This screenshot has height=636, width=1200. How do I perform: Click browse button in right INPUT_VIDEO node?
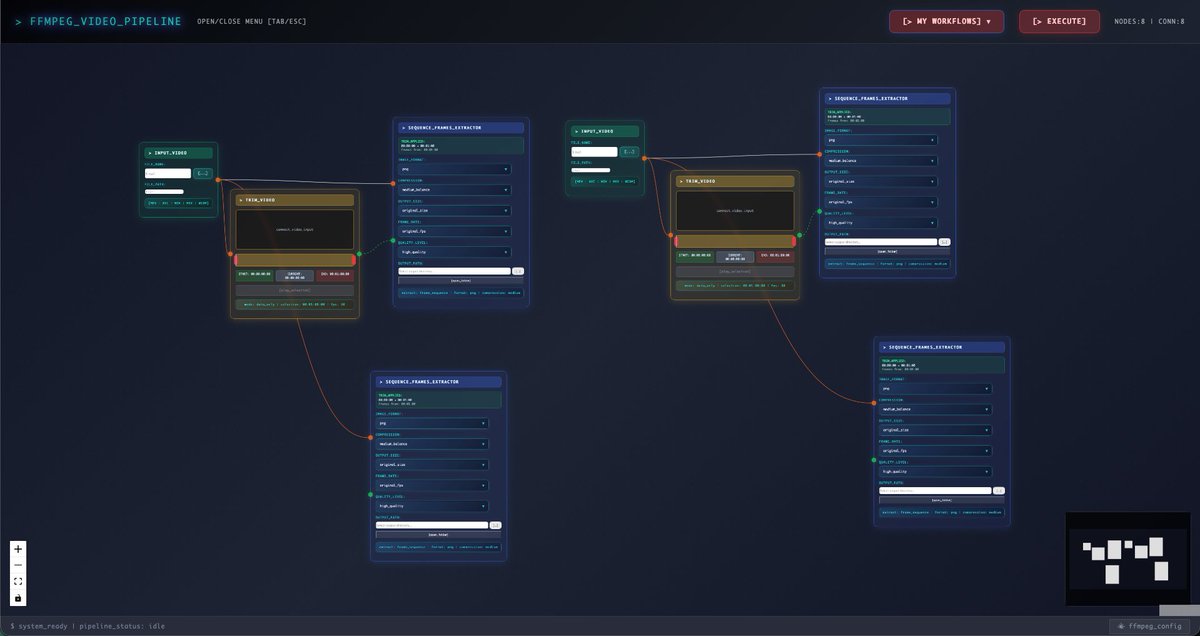tap(629, 152)
